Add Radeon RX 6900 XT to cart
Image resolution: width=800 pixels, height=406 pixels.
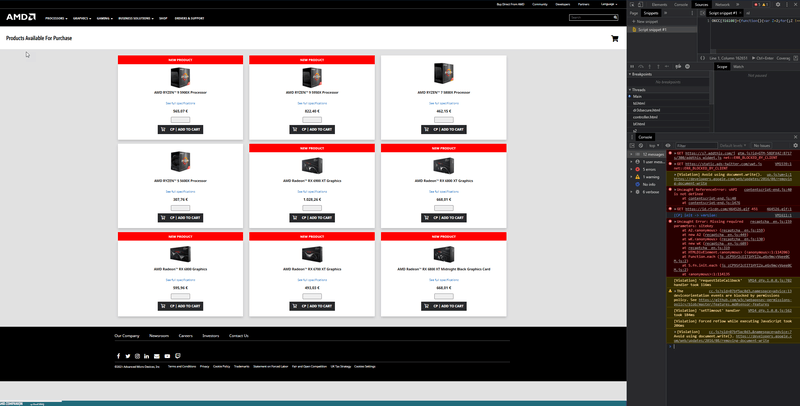pyautogui.click(x=312, y=218)
